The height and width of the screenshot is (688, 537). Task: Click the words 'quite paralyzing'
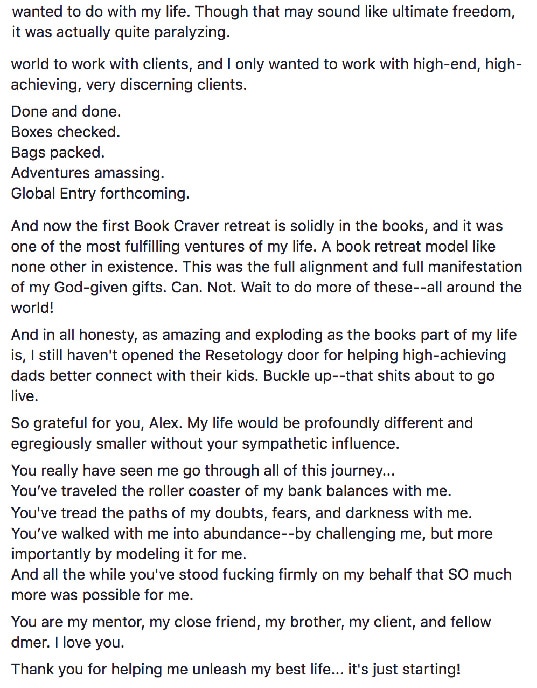click(x=172, y=32)
